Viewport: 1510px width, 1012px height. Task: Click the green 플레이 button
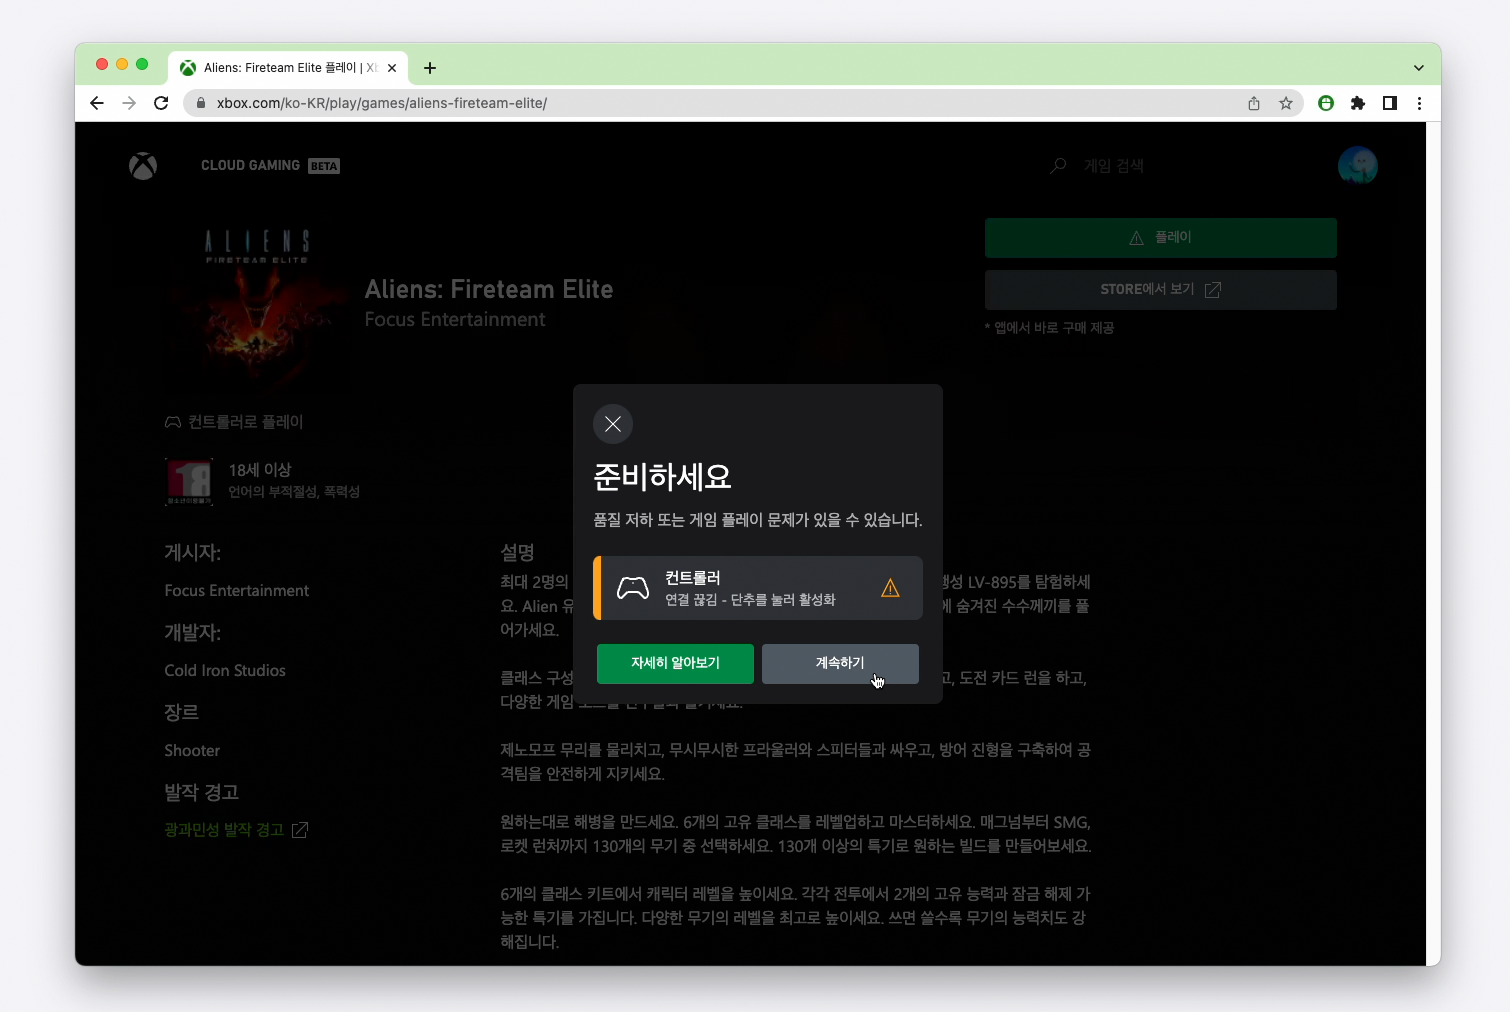tap(1161, 238)
